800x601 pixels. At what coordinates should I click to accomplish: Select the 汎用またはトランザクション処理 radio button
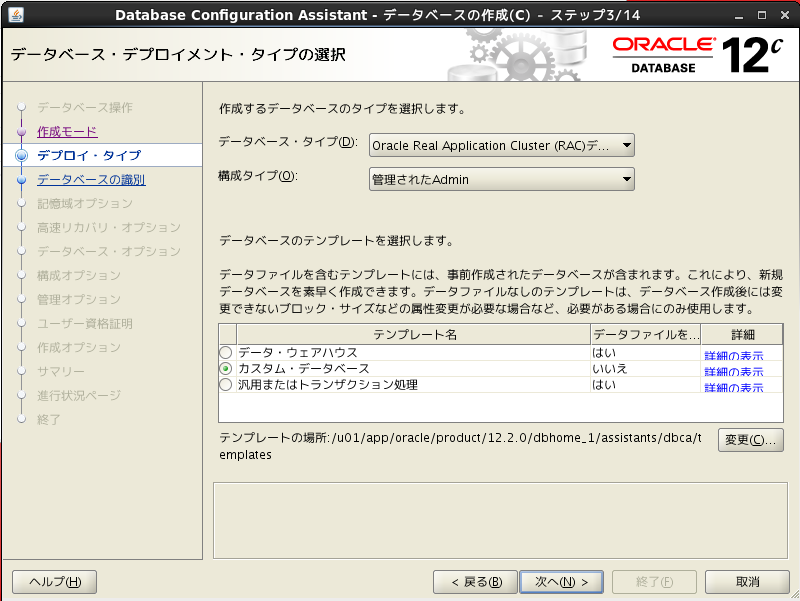(x=226, y=385)
